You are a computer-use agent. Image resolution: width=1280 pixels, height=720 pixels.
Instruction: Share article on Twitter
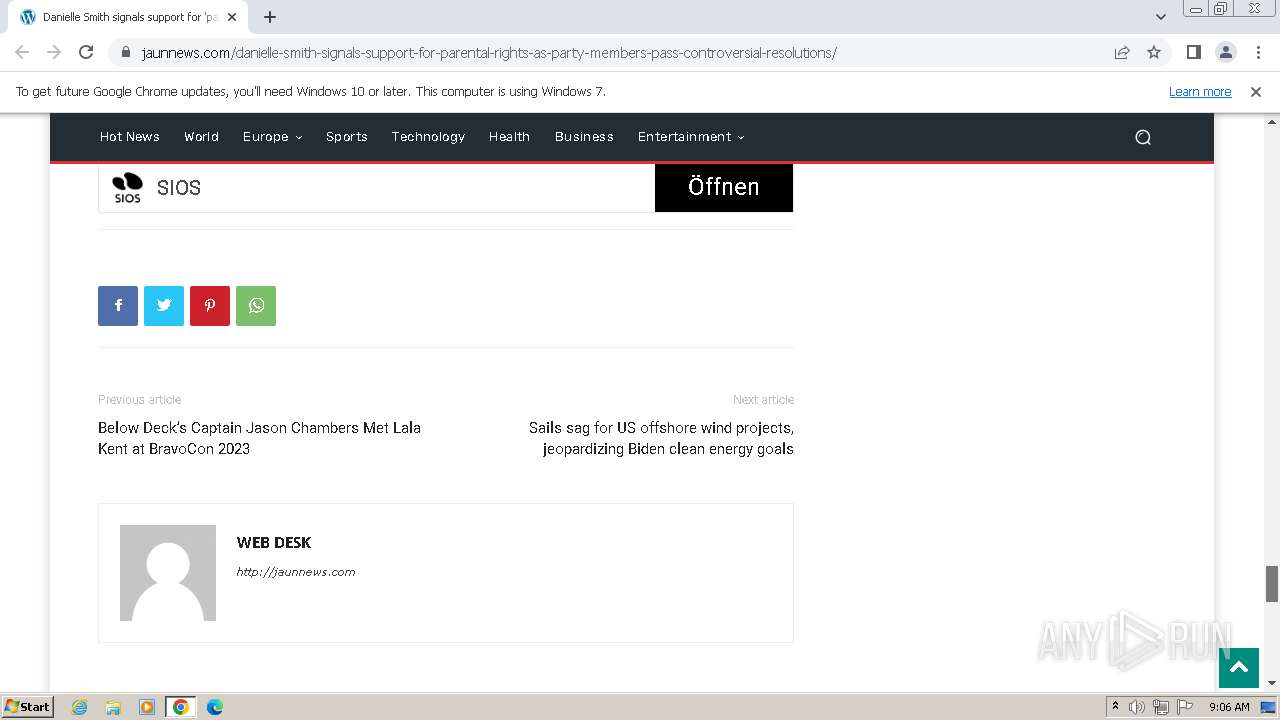(x=164, y=306)
